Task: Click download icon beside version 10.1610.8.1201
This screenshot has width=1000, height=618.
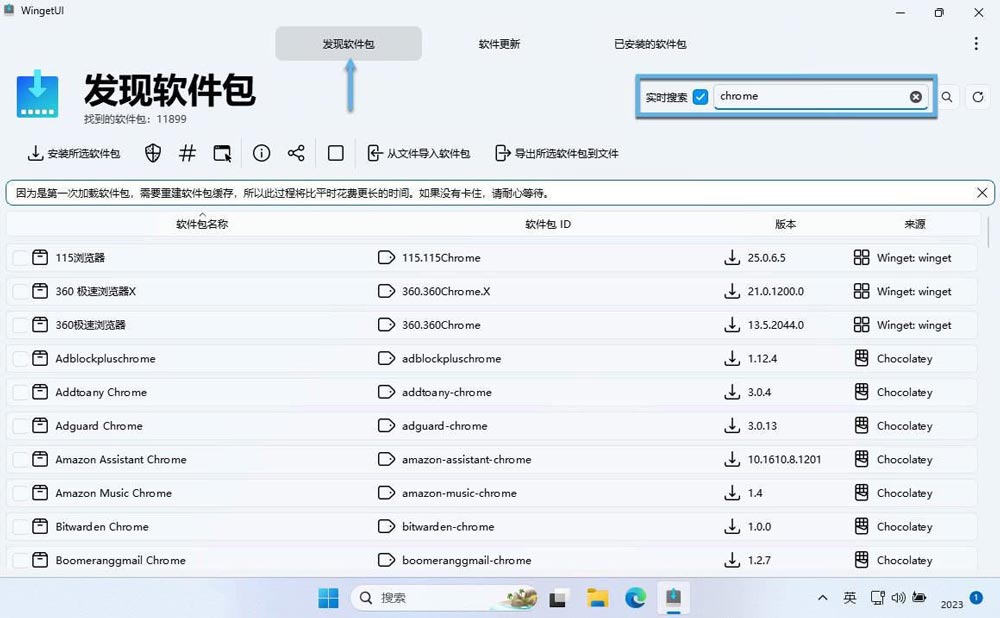Action: pos(732,459)
